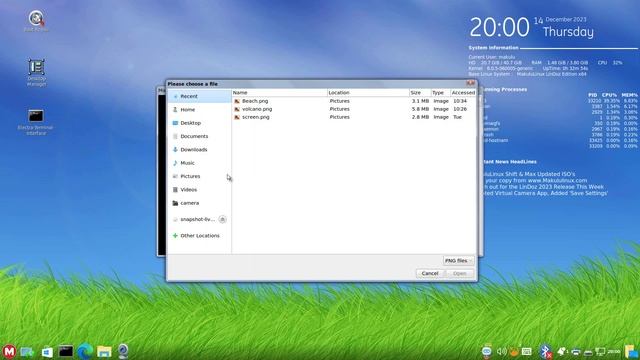Sort by the Type column header

[x=440, y=93]
